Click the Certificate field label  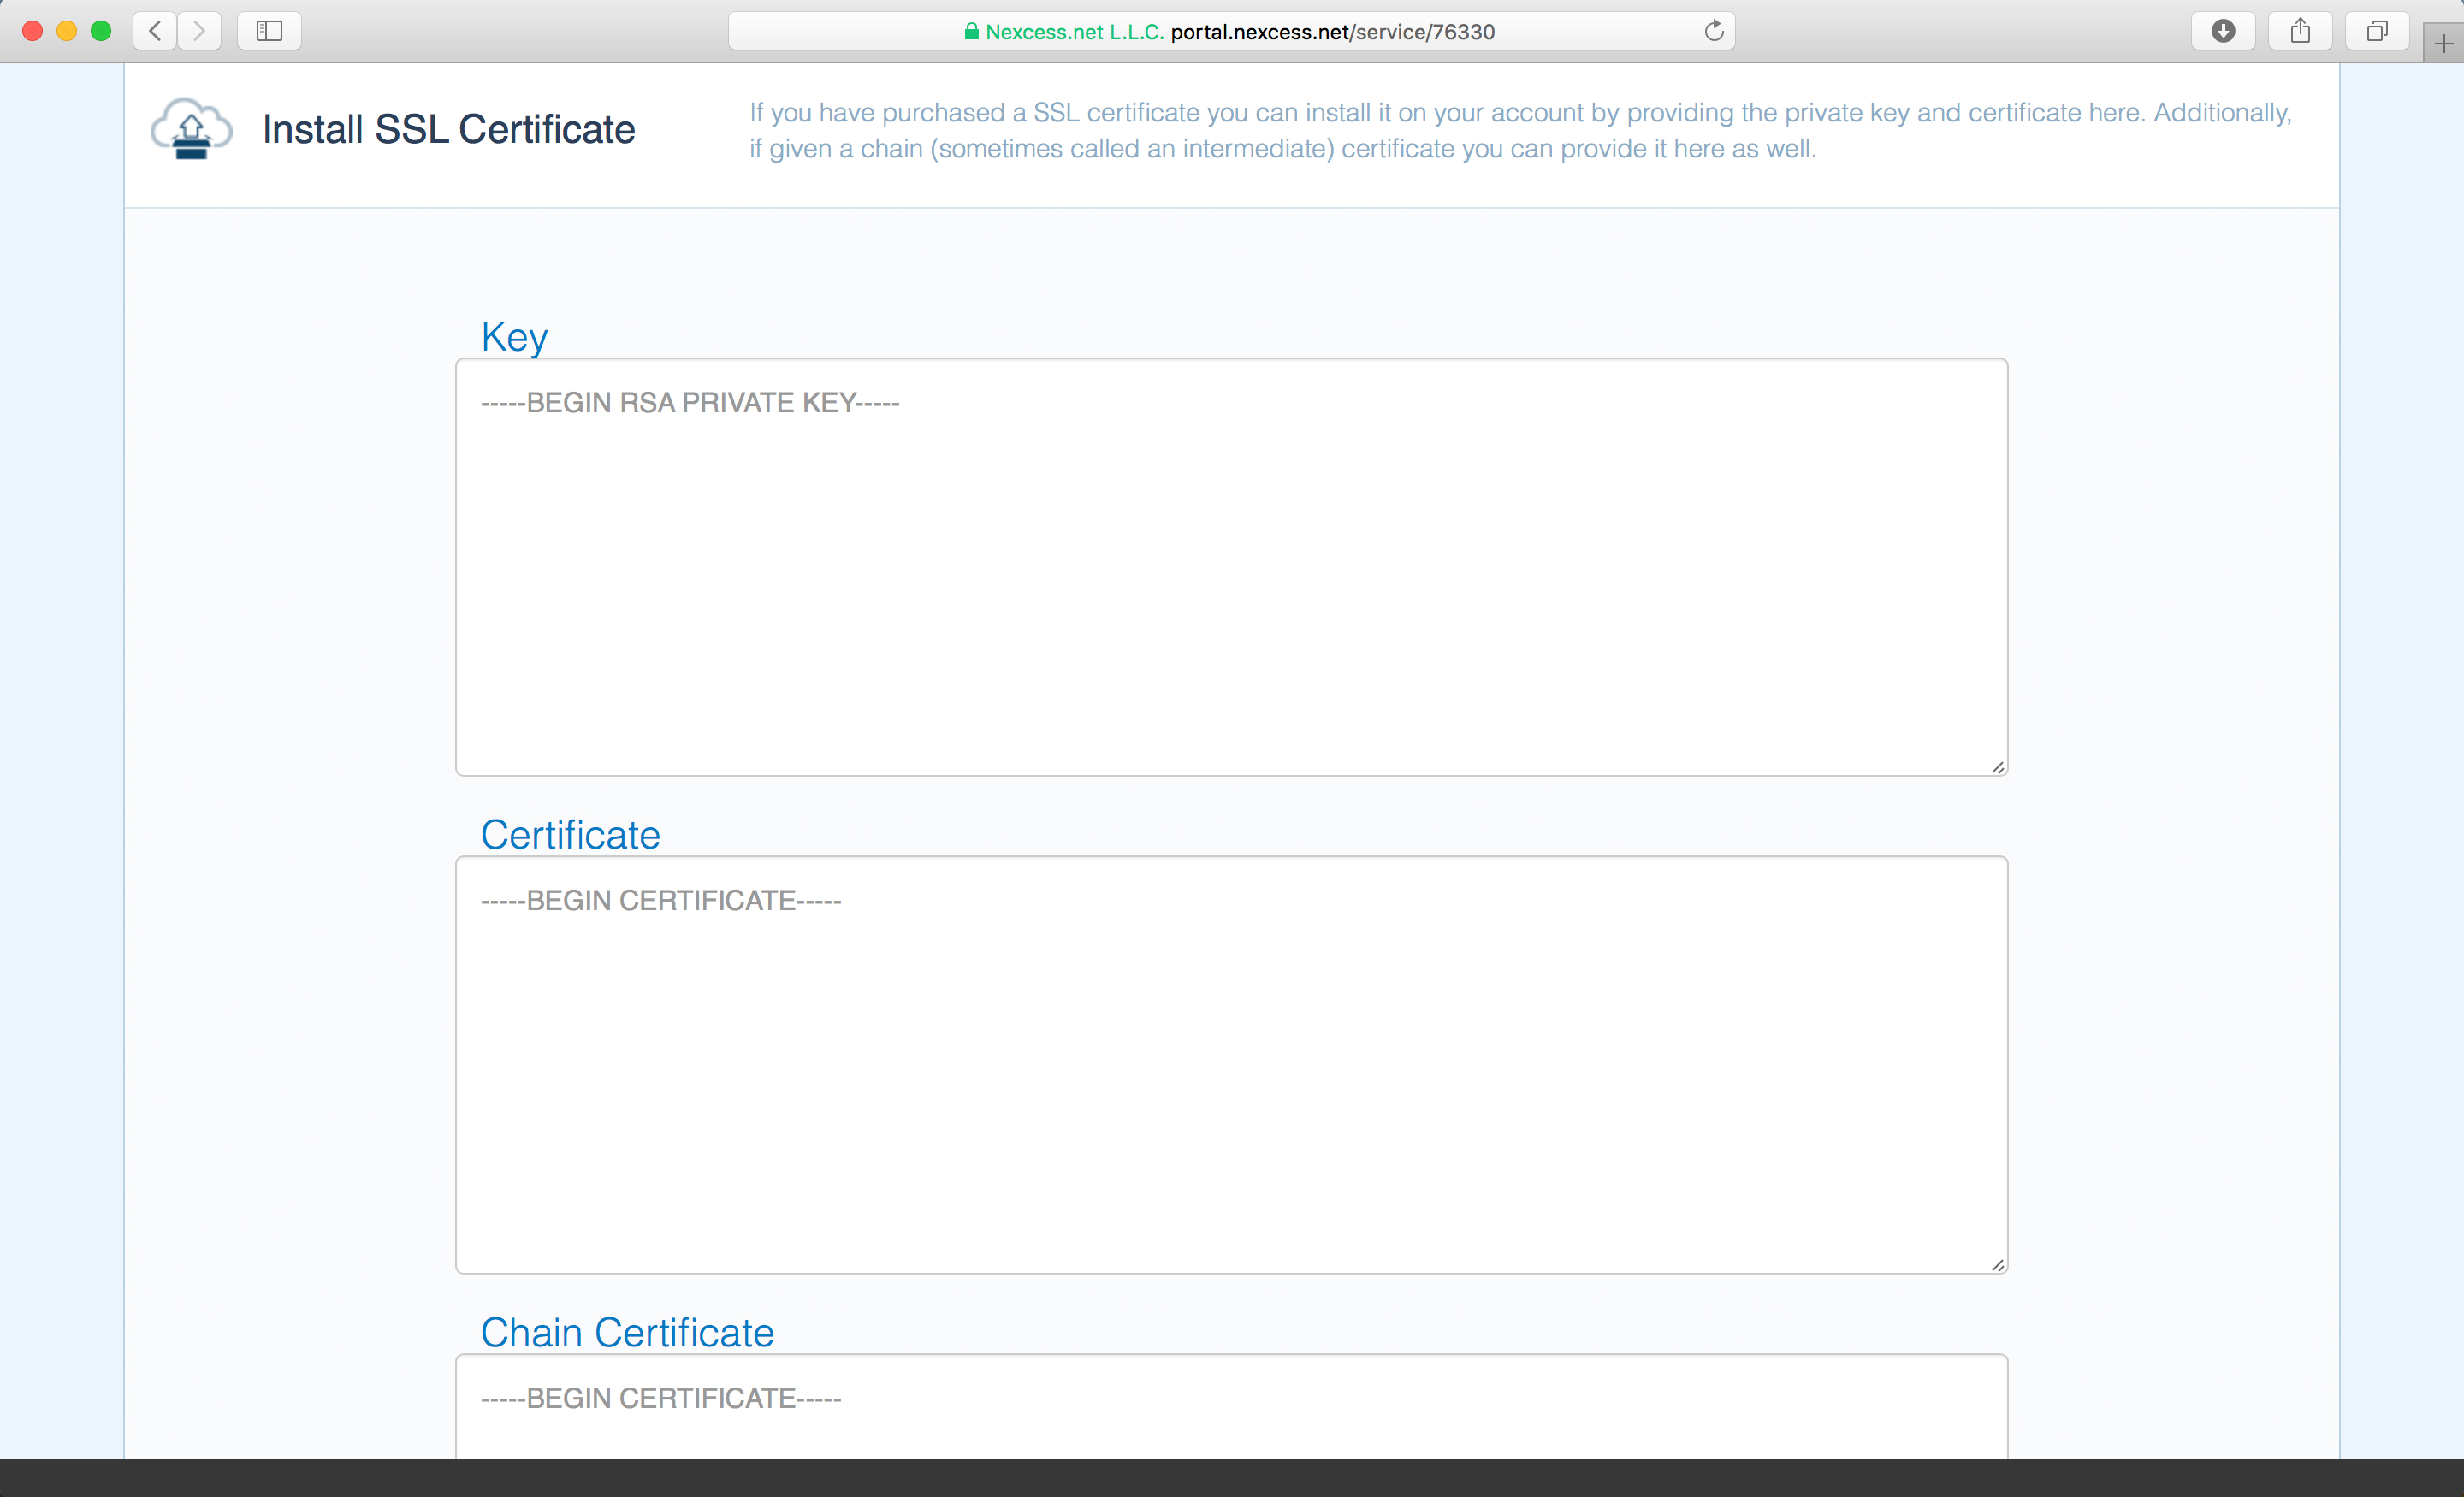[x=570, y=835]
